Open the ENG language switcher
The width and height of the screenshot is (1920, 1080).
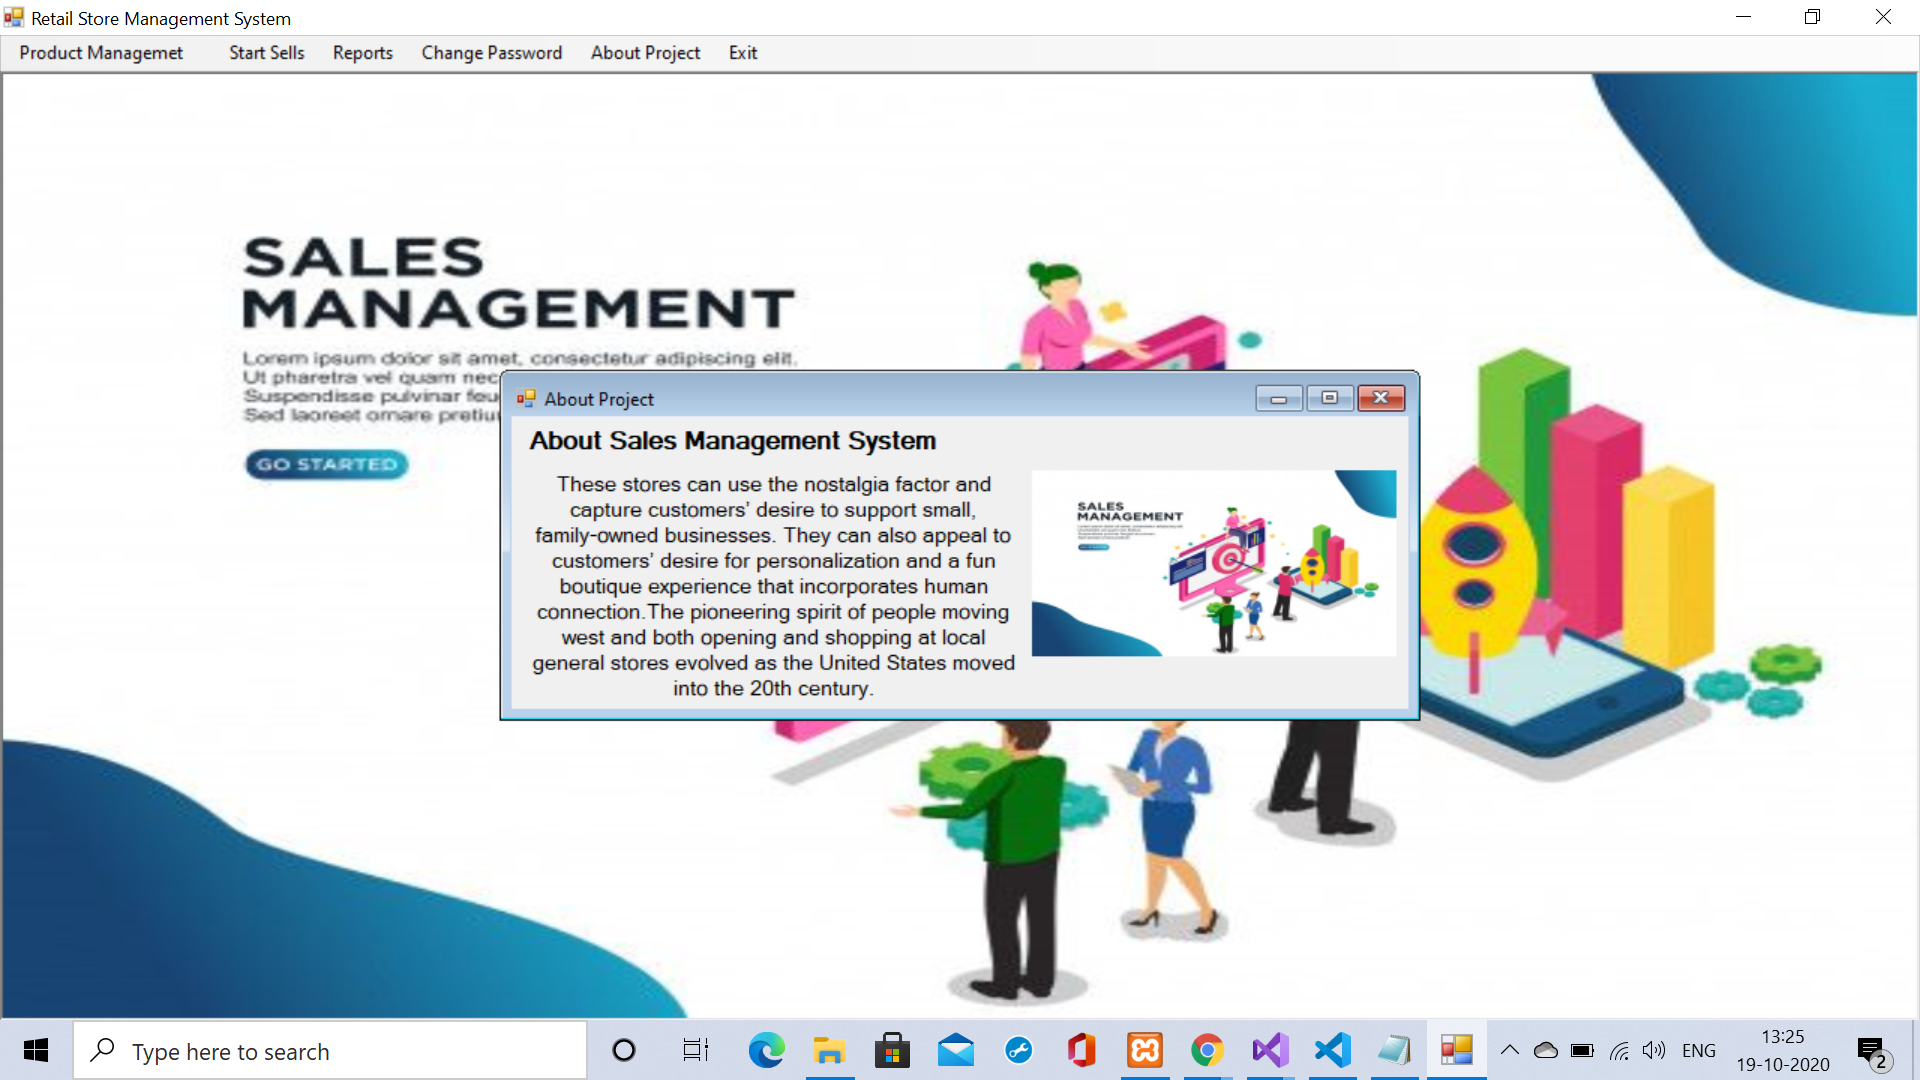1699,1050
